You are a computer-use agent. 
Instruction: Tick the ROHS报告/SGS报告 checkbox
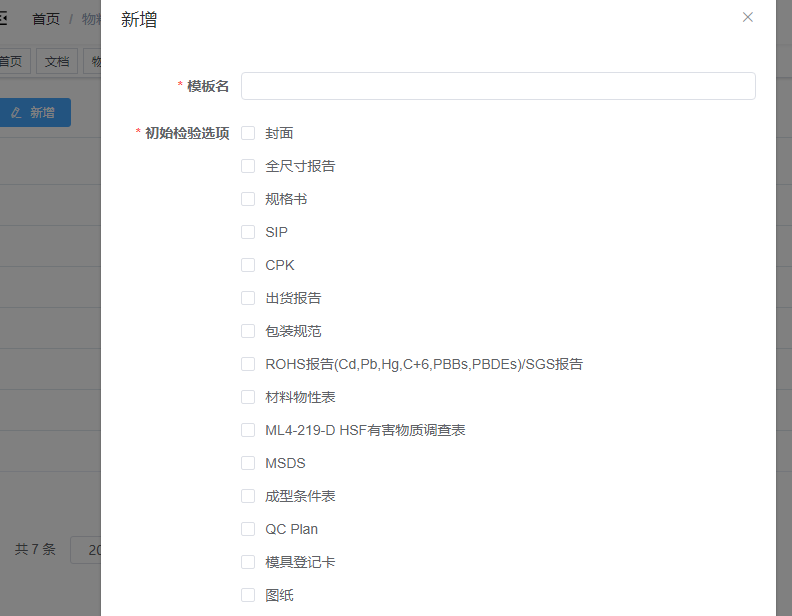[x=248, y=364]
